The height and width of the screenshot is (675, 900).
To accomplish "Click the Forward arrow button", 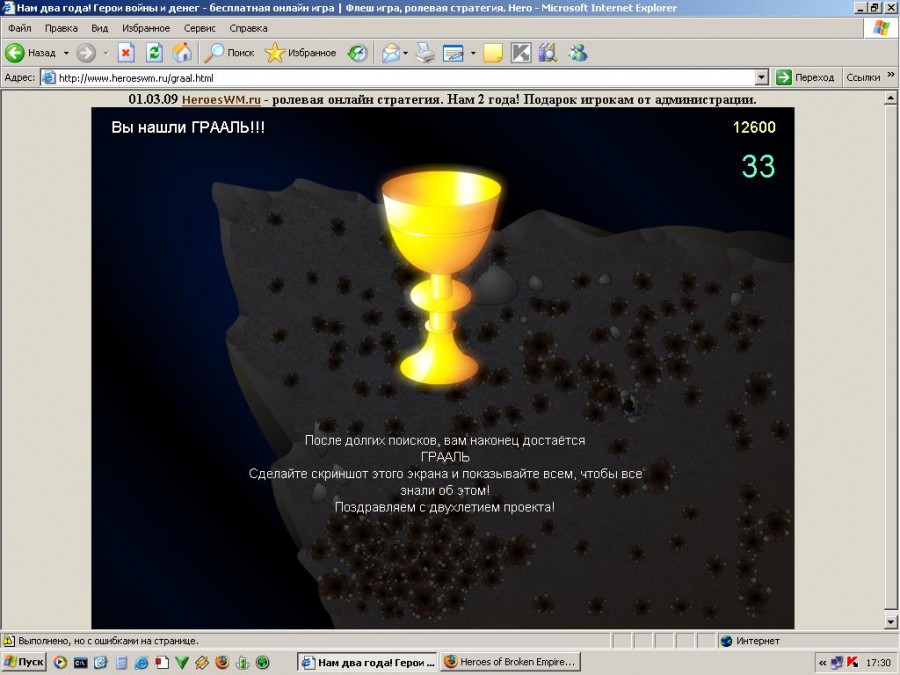I will coord(86,53).
